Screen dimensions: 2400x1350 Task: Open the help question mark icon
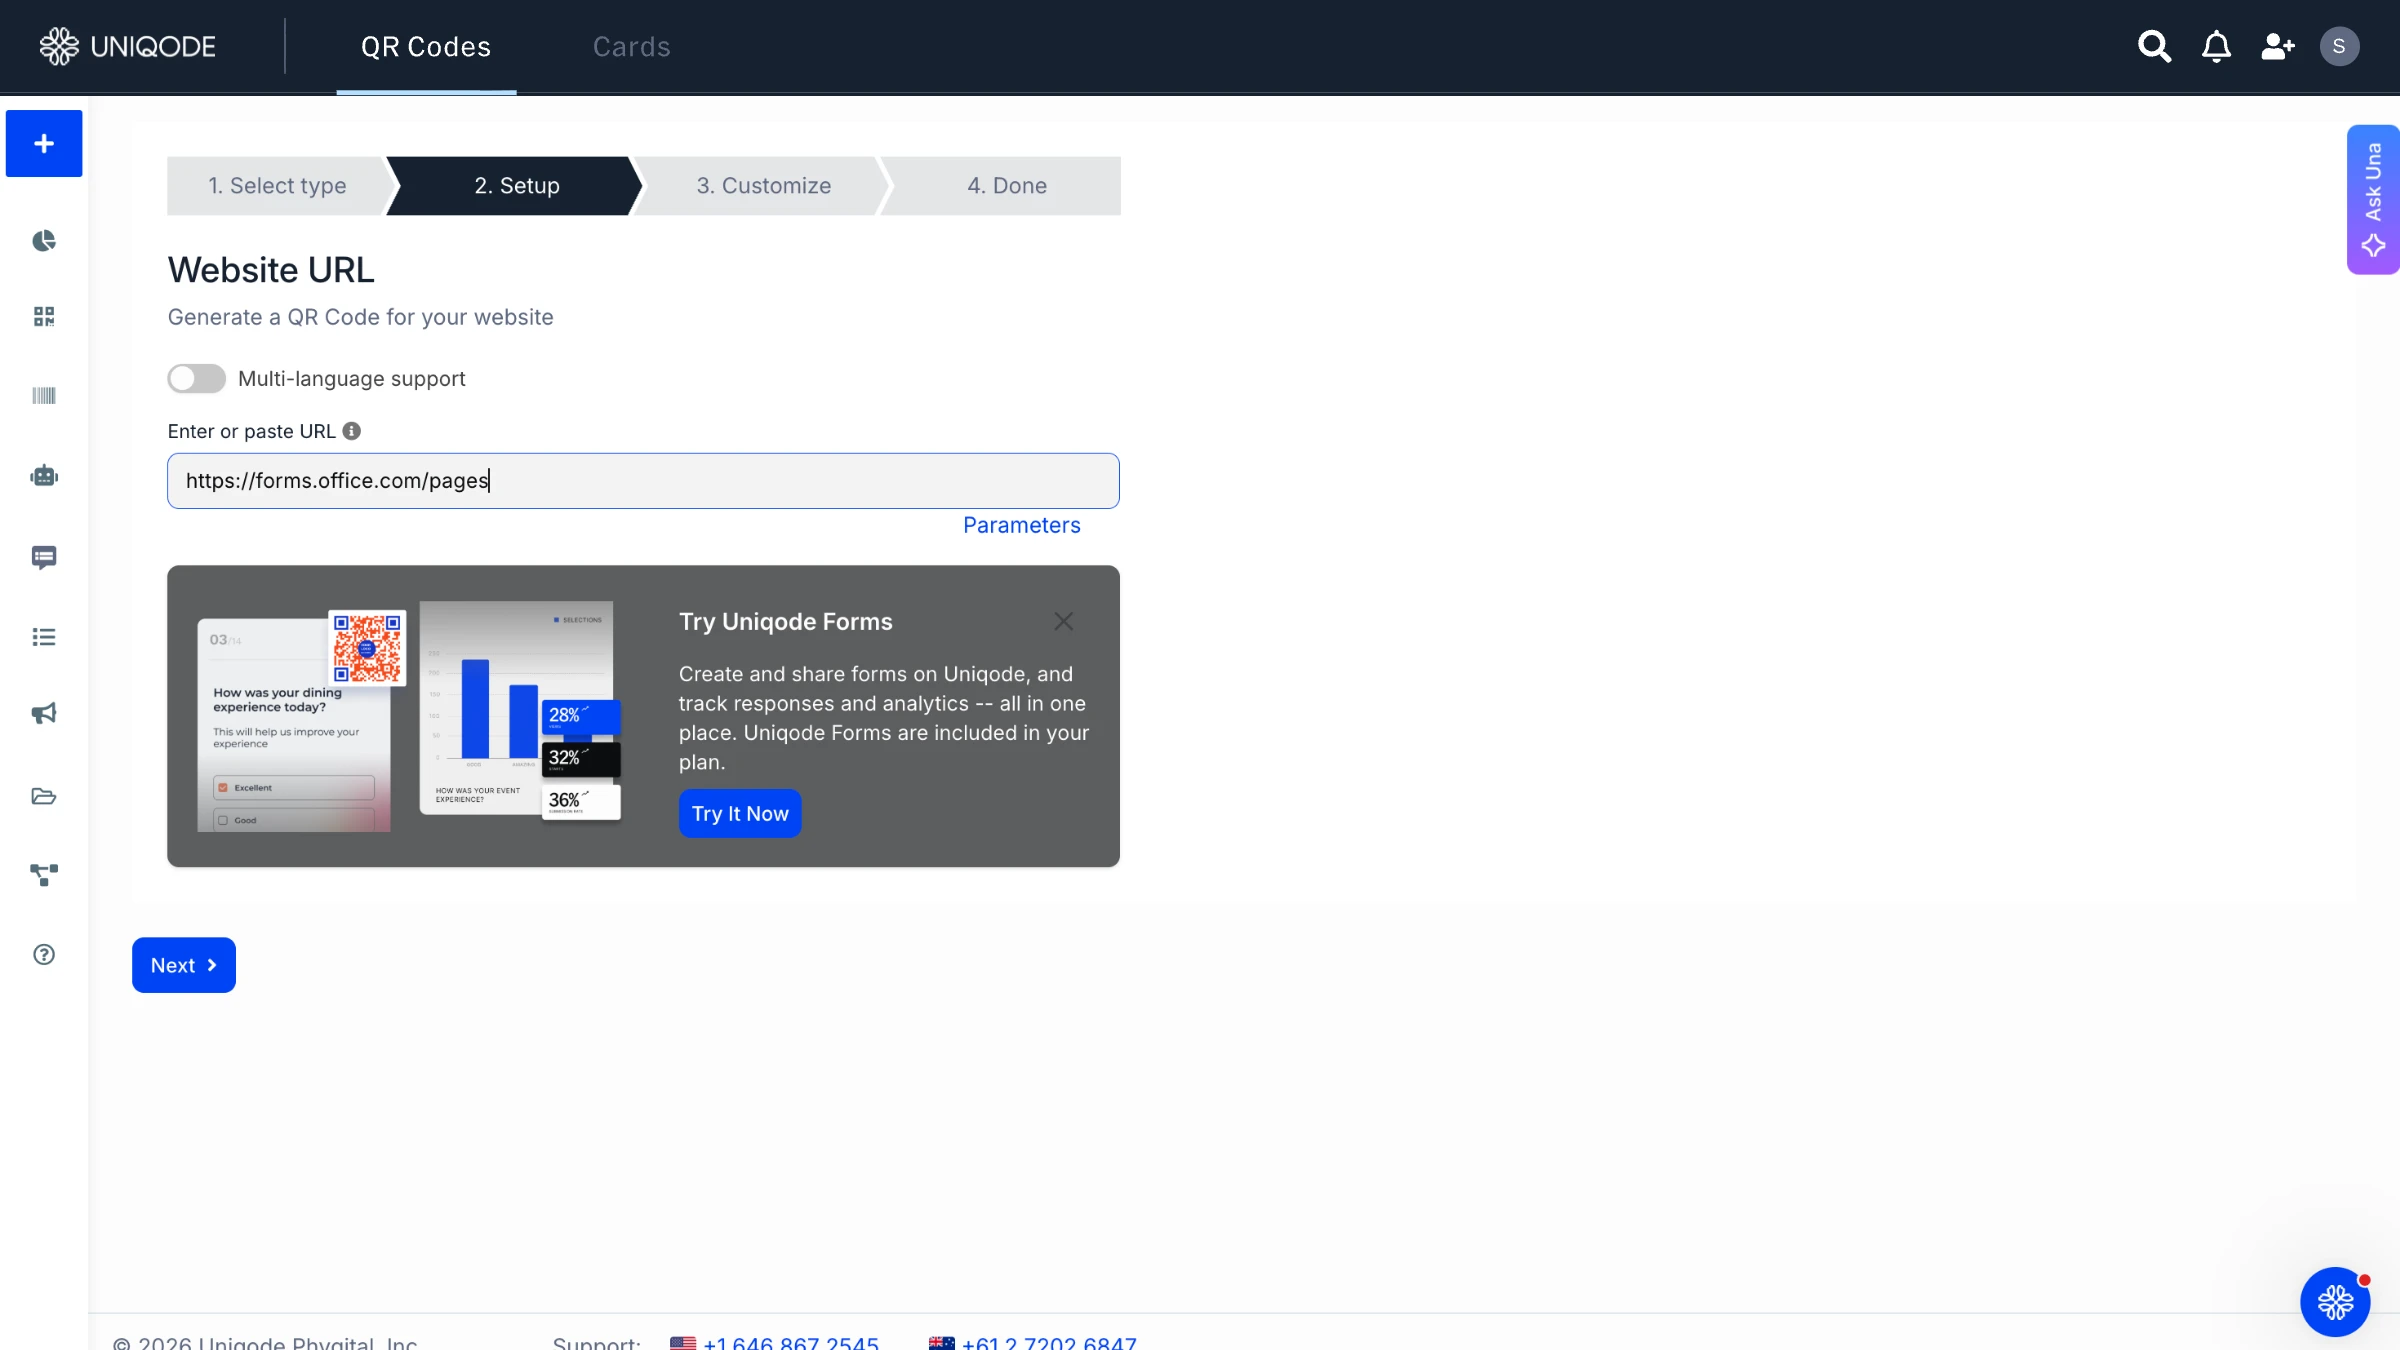point(44,954)
